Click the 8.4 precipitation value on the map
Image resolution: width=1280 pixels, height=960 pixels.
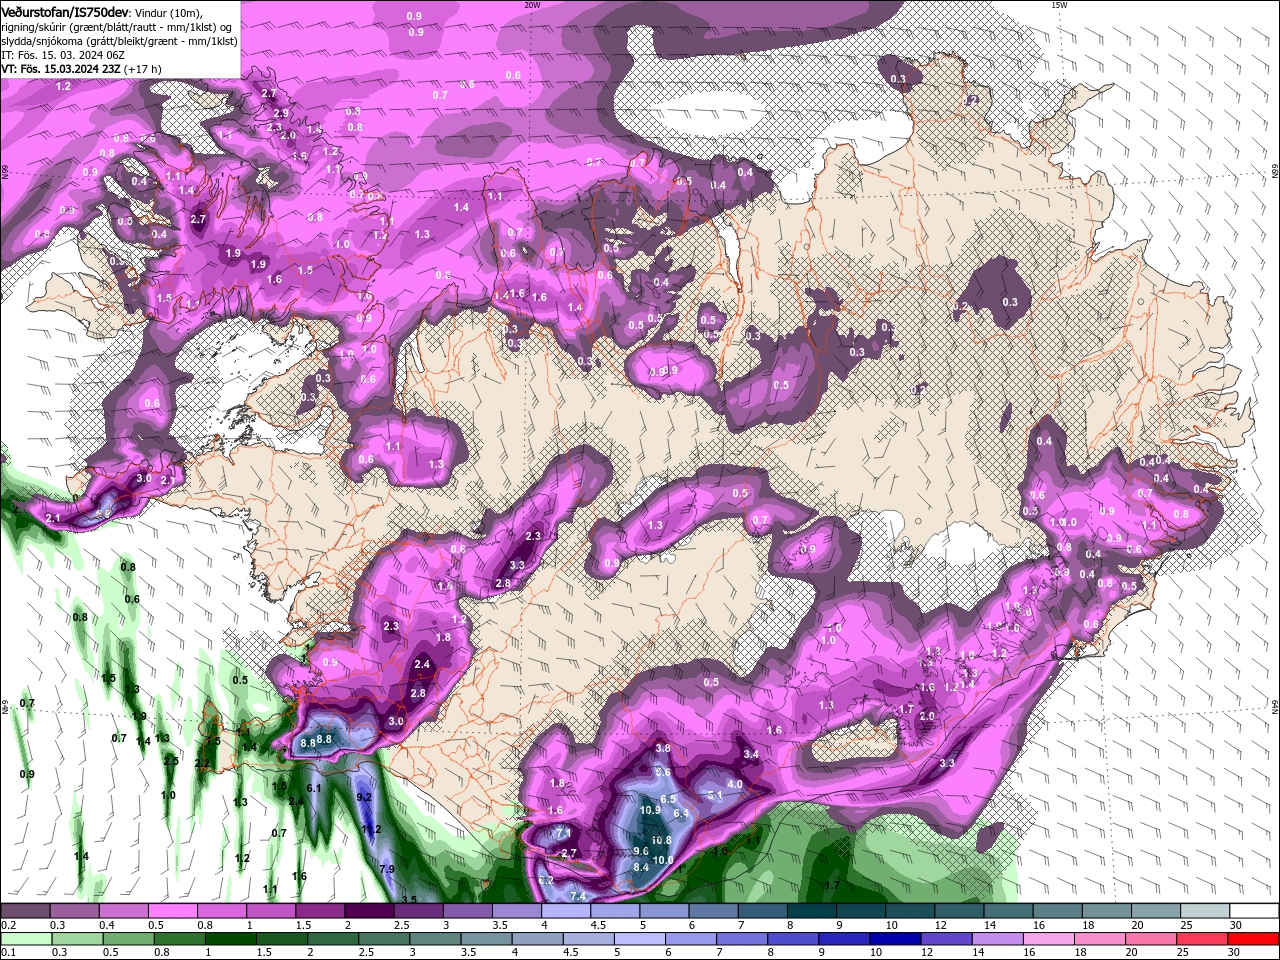tap(641, 867)
